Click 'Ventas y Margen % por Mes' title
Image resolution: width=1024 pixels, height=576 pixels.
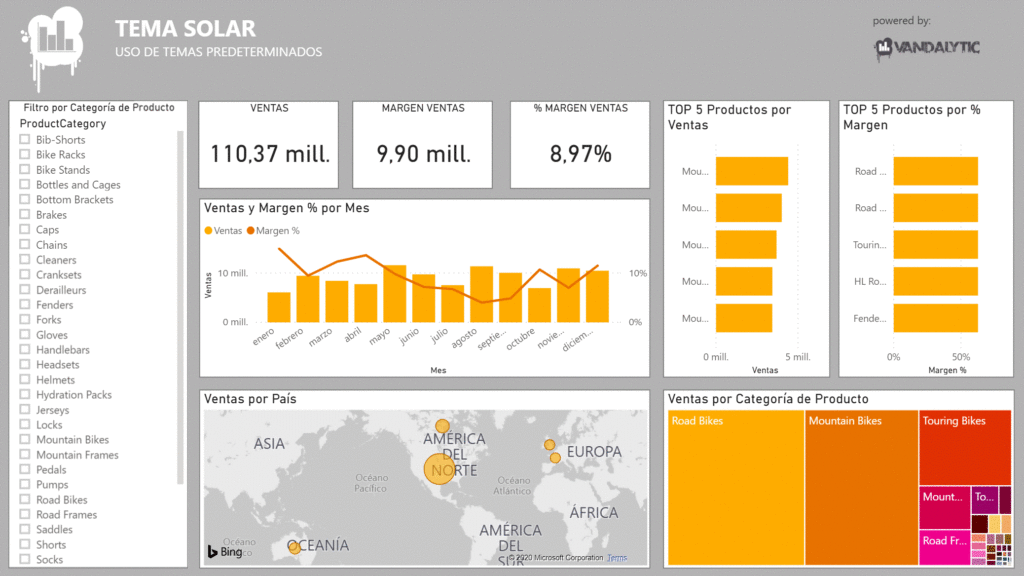[x=287, y=208]
